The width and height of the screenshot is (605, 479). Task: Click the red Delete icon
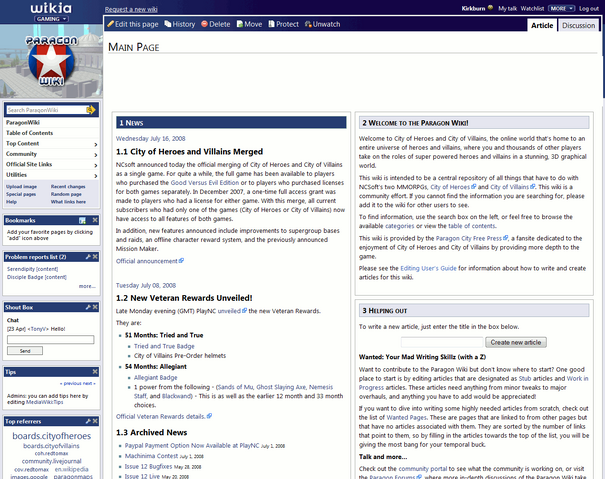204,24
